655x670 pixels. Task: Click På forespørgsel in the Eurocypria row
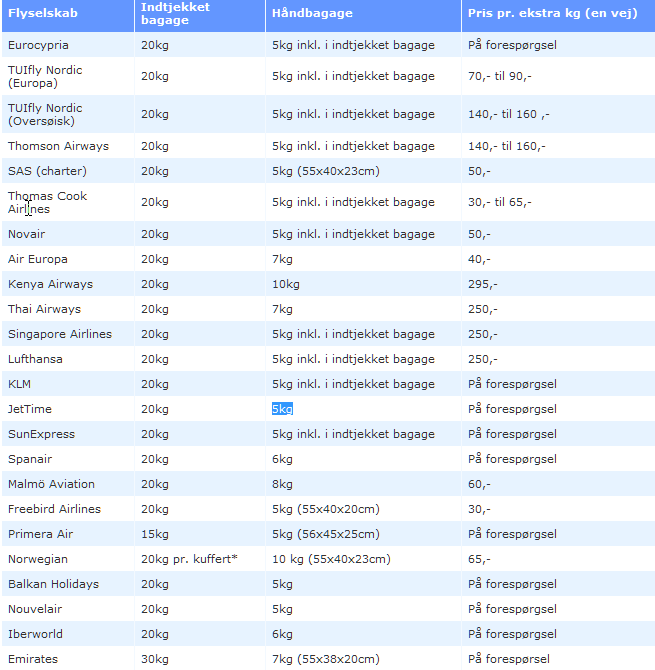click(512, 45)
